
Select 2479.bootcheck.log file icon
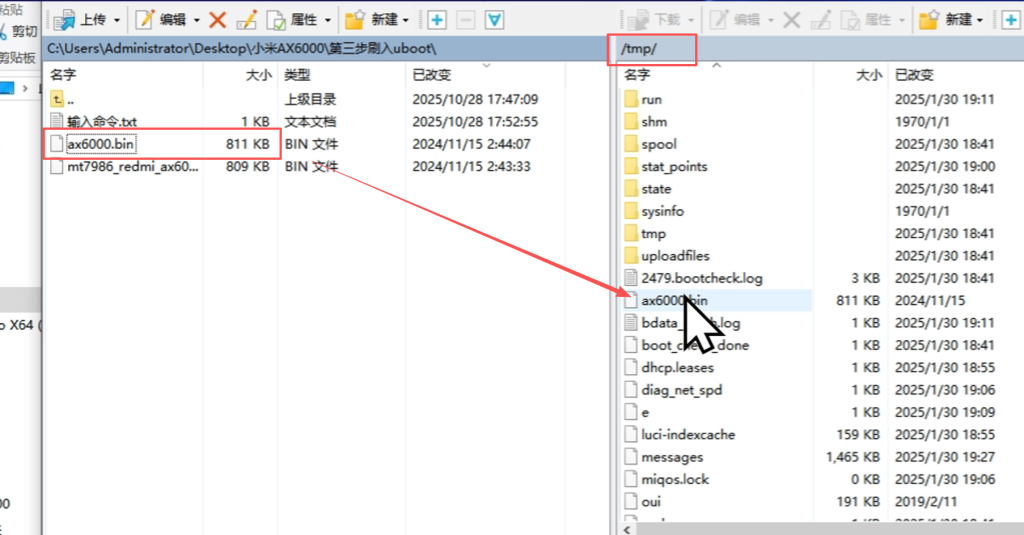(631, 278)
